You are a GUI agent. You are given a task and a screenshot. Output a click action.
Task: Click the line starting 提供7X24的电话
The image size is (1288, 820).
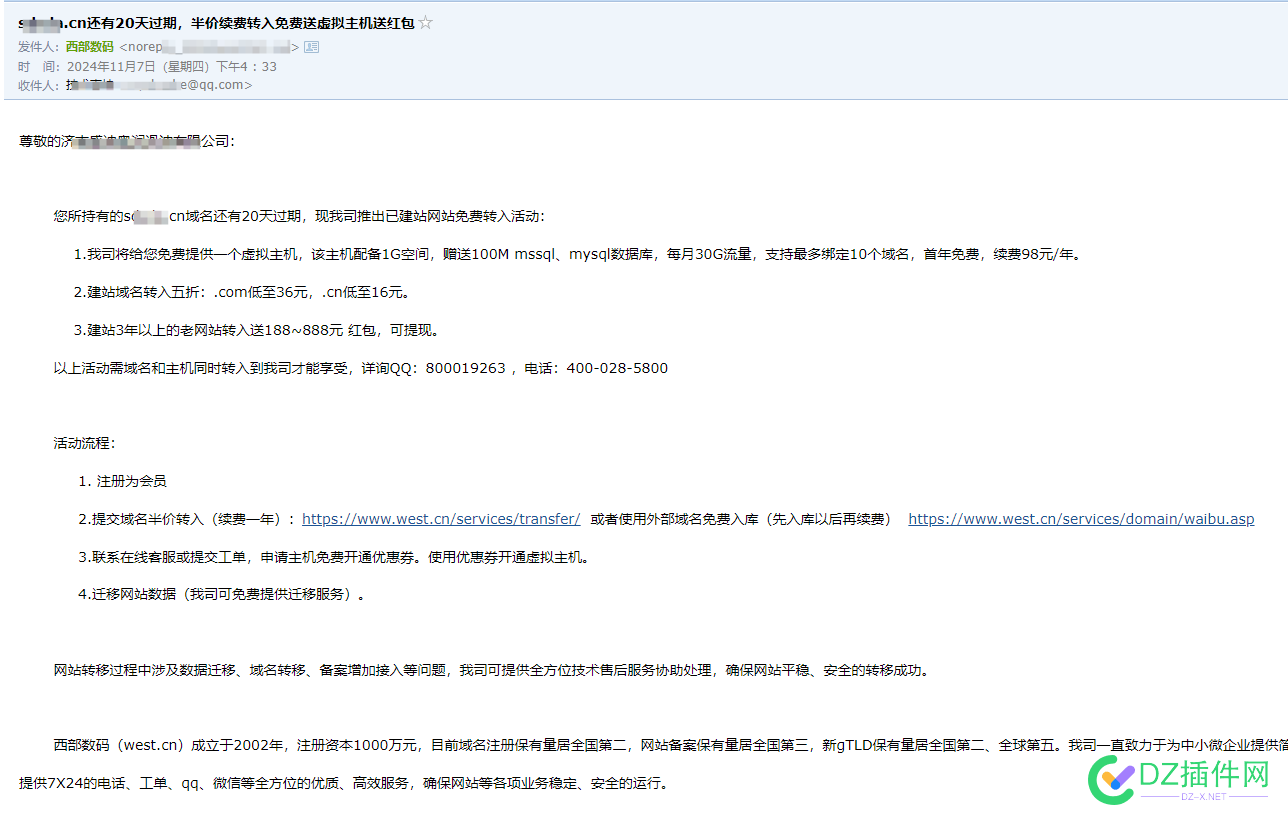coord(344,783)
